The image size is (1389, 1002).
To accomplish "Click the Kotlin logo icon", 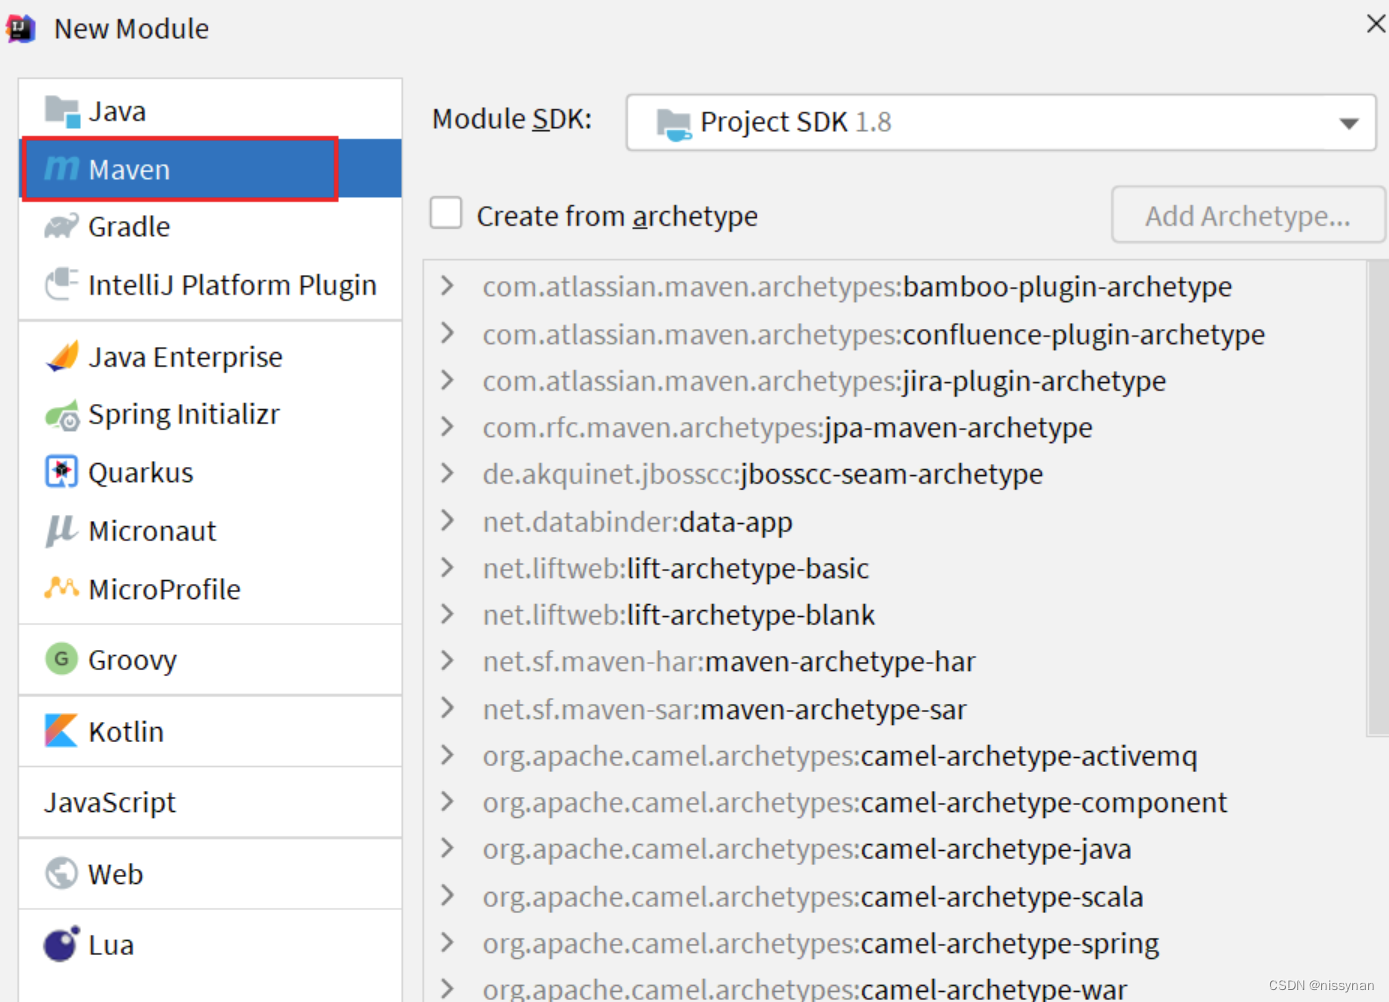I will (61, 730).
